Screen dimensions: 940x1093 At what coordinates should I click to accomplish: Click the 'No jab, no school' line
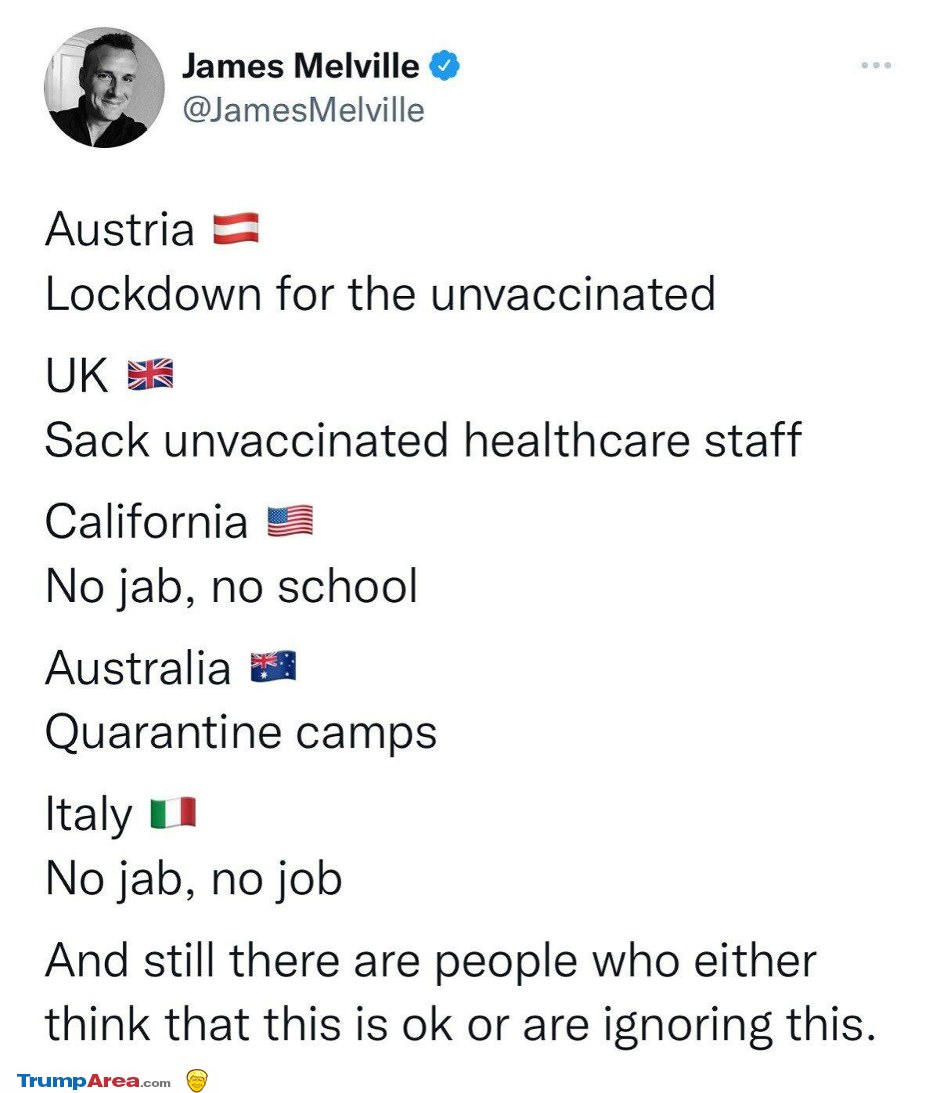[231, 587]
